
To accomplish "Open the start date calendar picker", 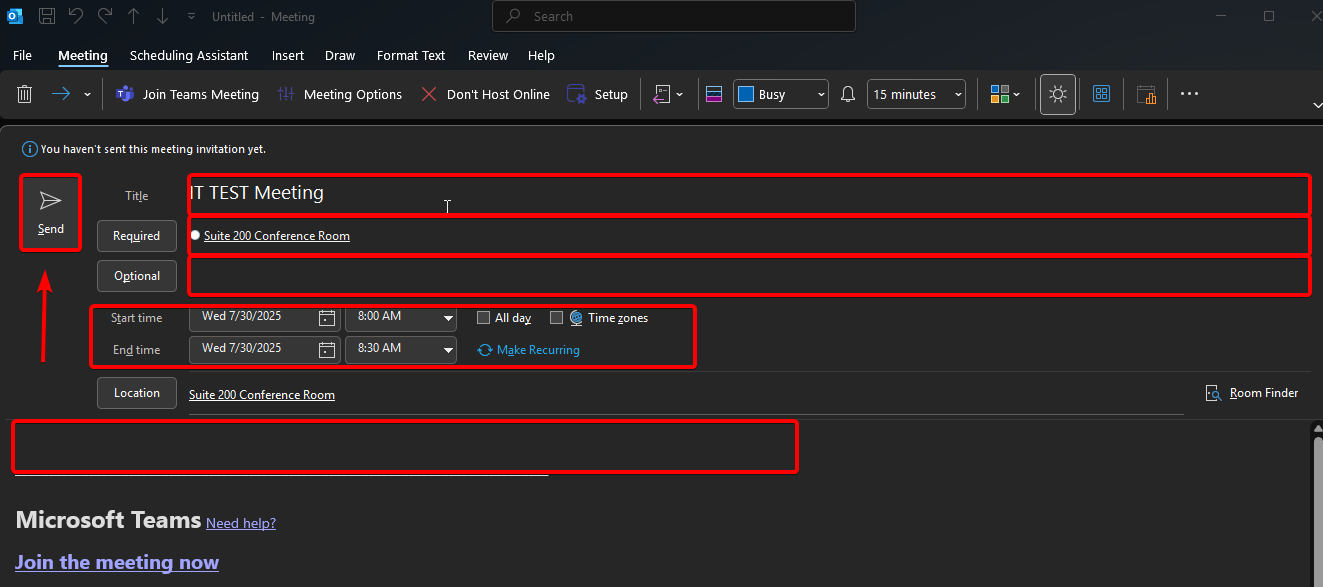I will pos(327,318).
